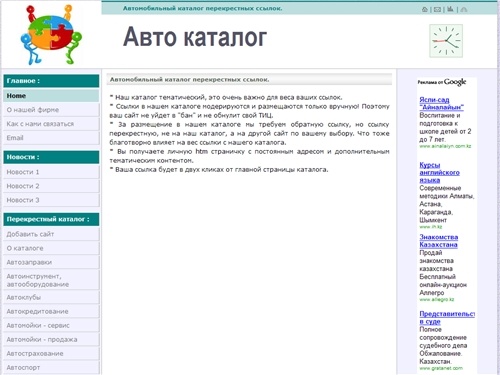This screenshot has width=500, height=375.
Task: Open the 'Автоклубы' category
Action: point(51,297)
